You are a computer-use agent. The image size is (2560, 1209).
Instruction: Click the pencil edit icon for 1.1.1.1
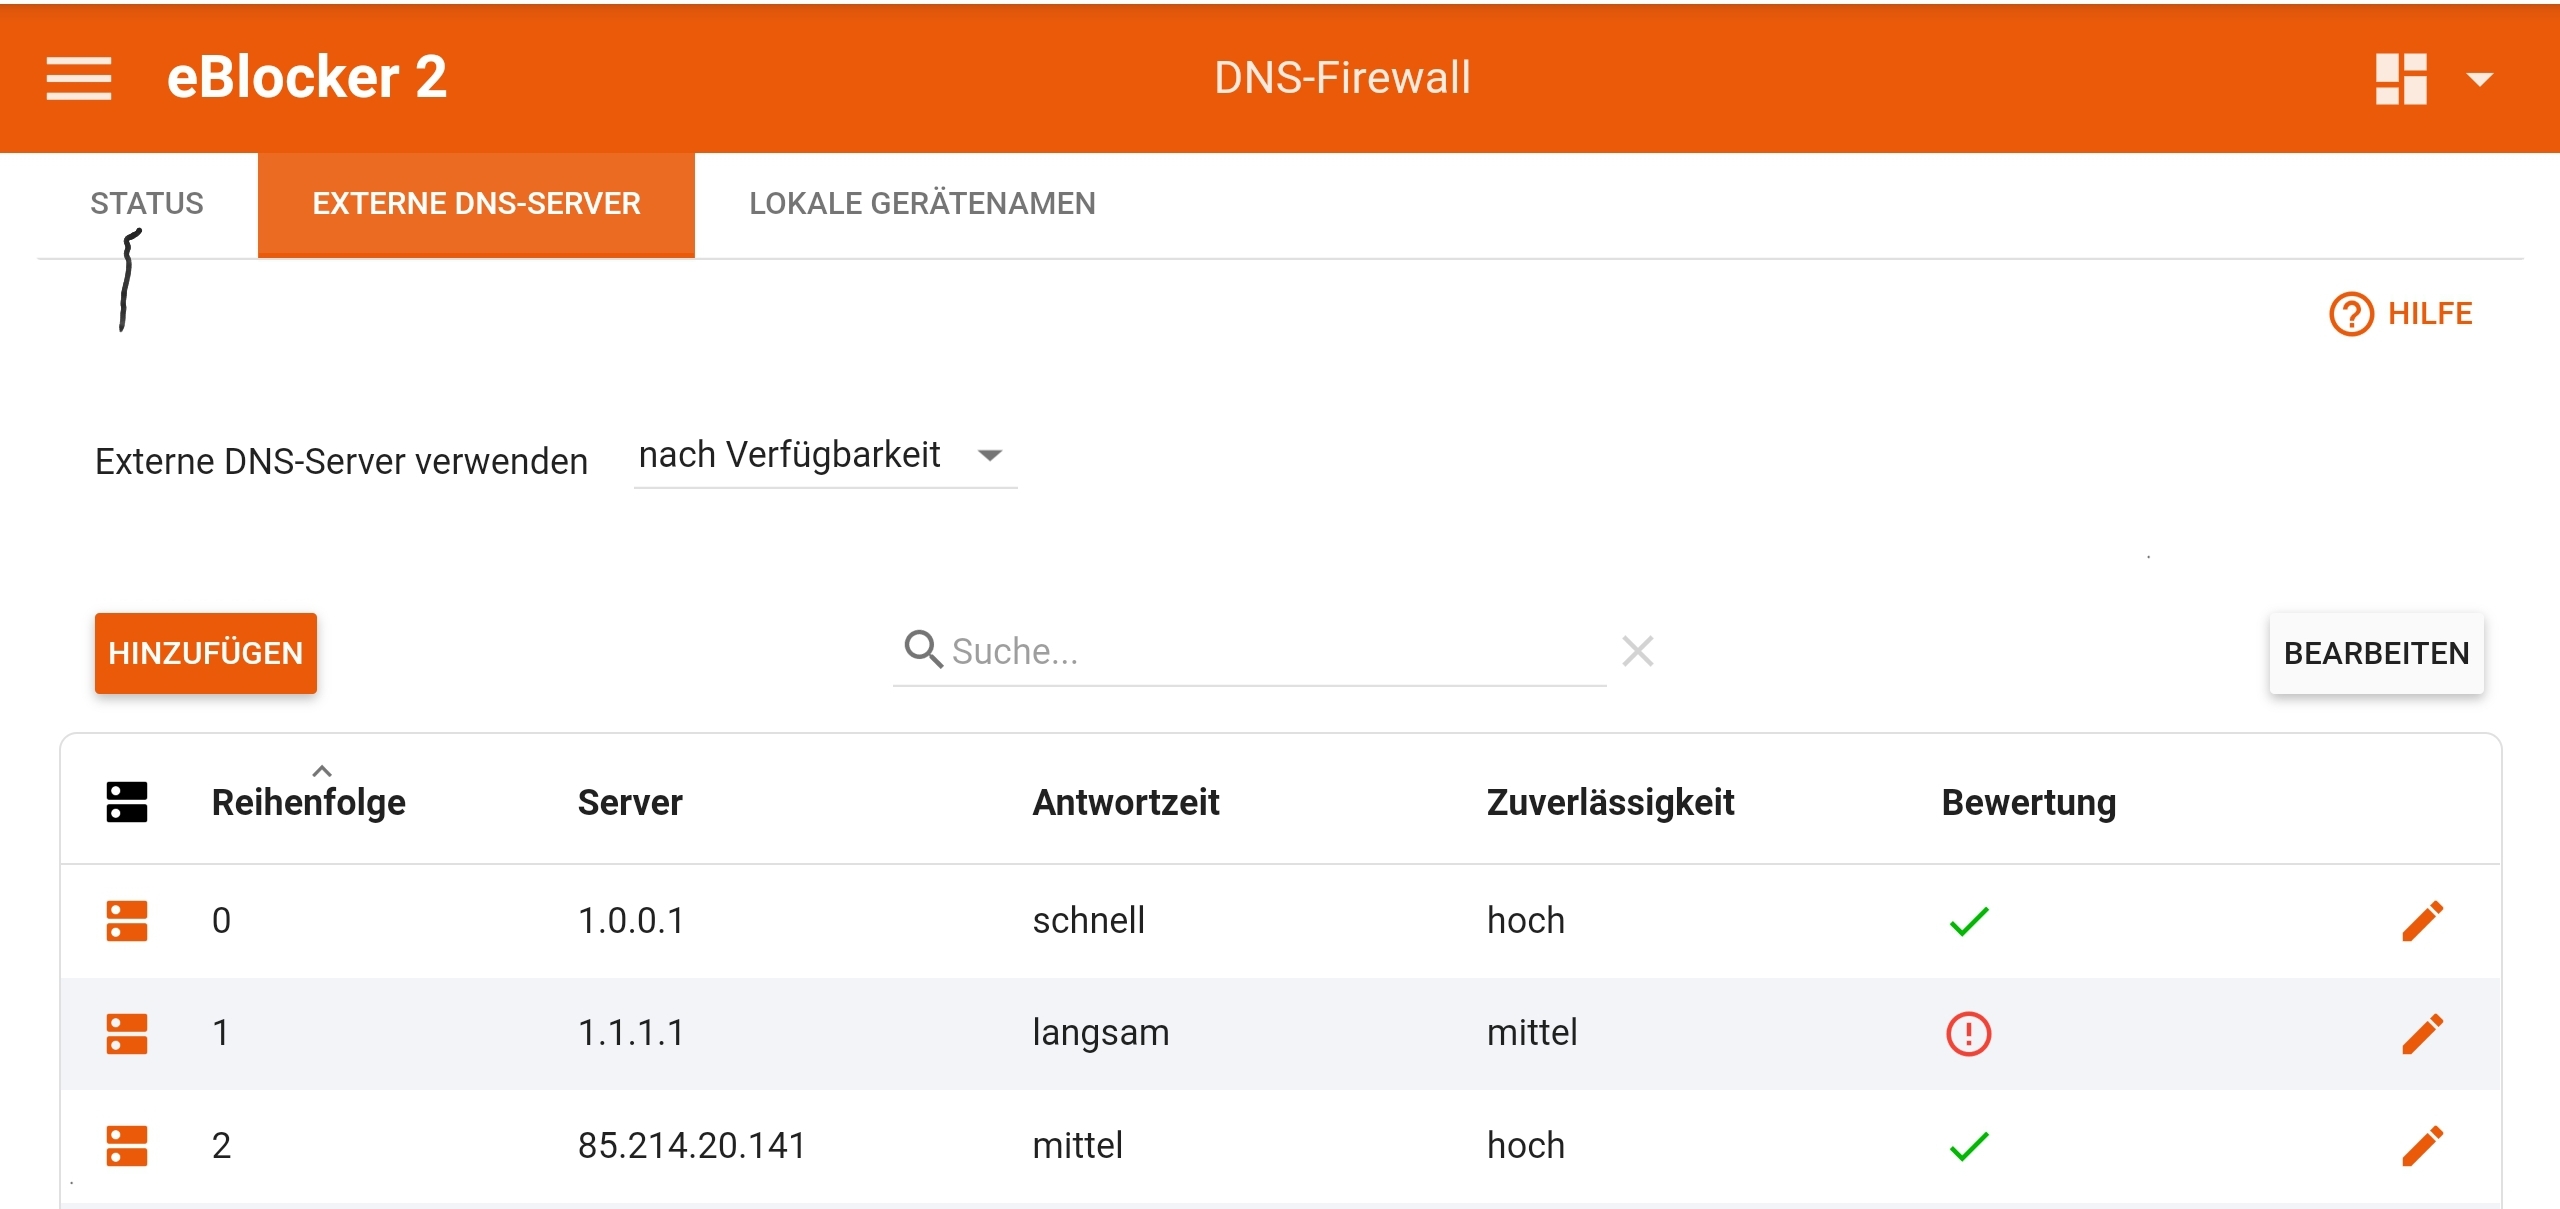tap(2422, 1033)
